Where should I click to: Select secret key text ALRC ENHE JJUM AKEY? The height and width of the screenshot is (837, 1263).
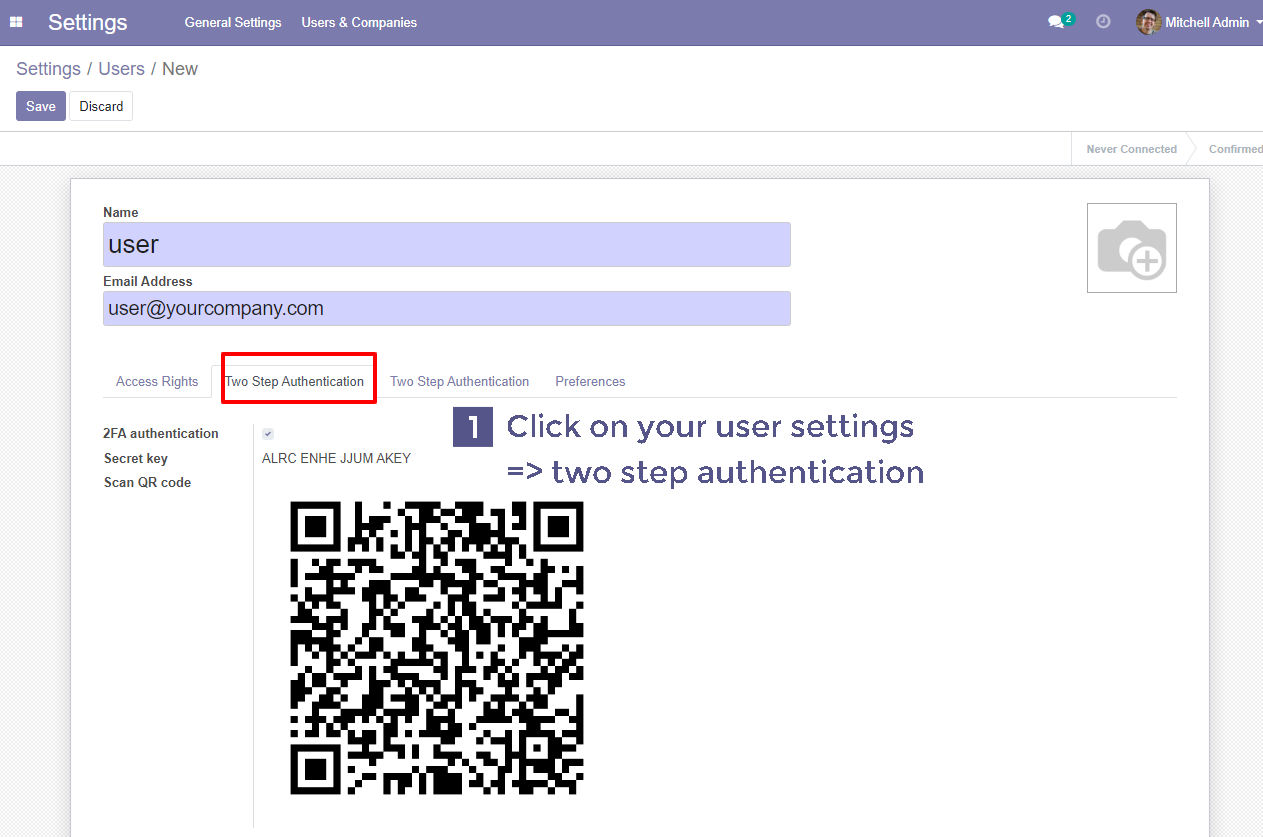(x=336, y=458)
